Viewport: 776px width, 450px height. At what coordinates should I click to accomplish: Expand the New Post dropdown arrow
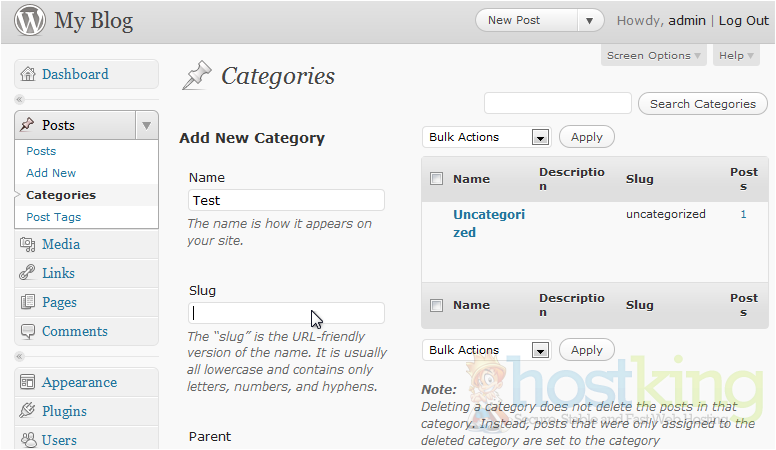tap(591, 21)
